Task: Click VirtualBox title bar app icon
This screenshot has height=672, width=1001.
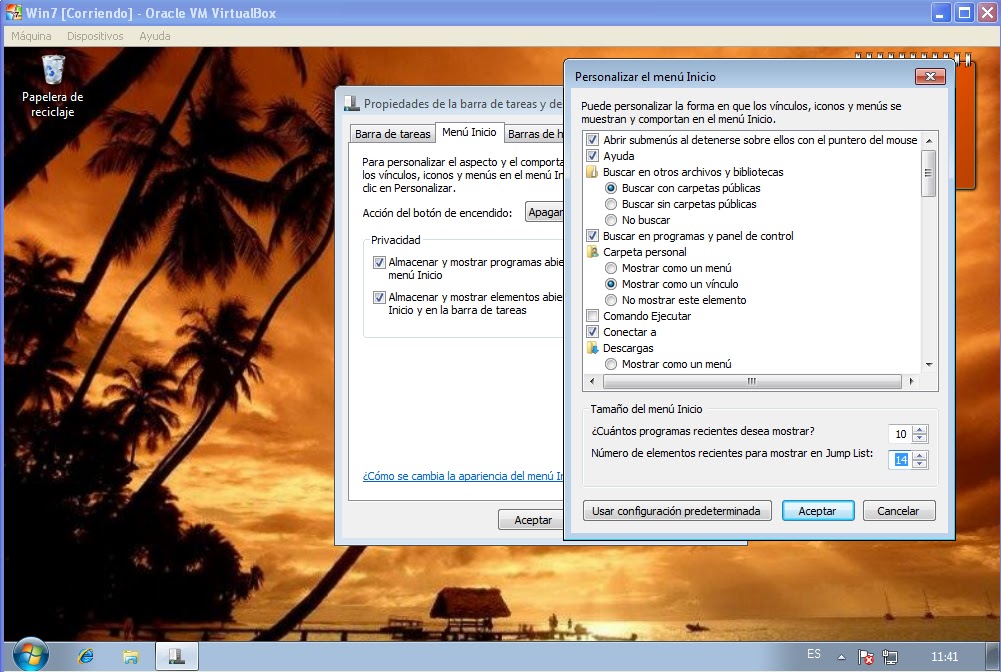Action: click(x=13, y=12)
